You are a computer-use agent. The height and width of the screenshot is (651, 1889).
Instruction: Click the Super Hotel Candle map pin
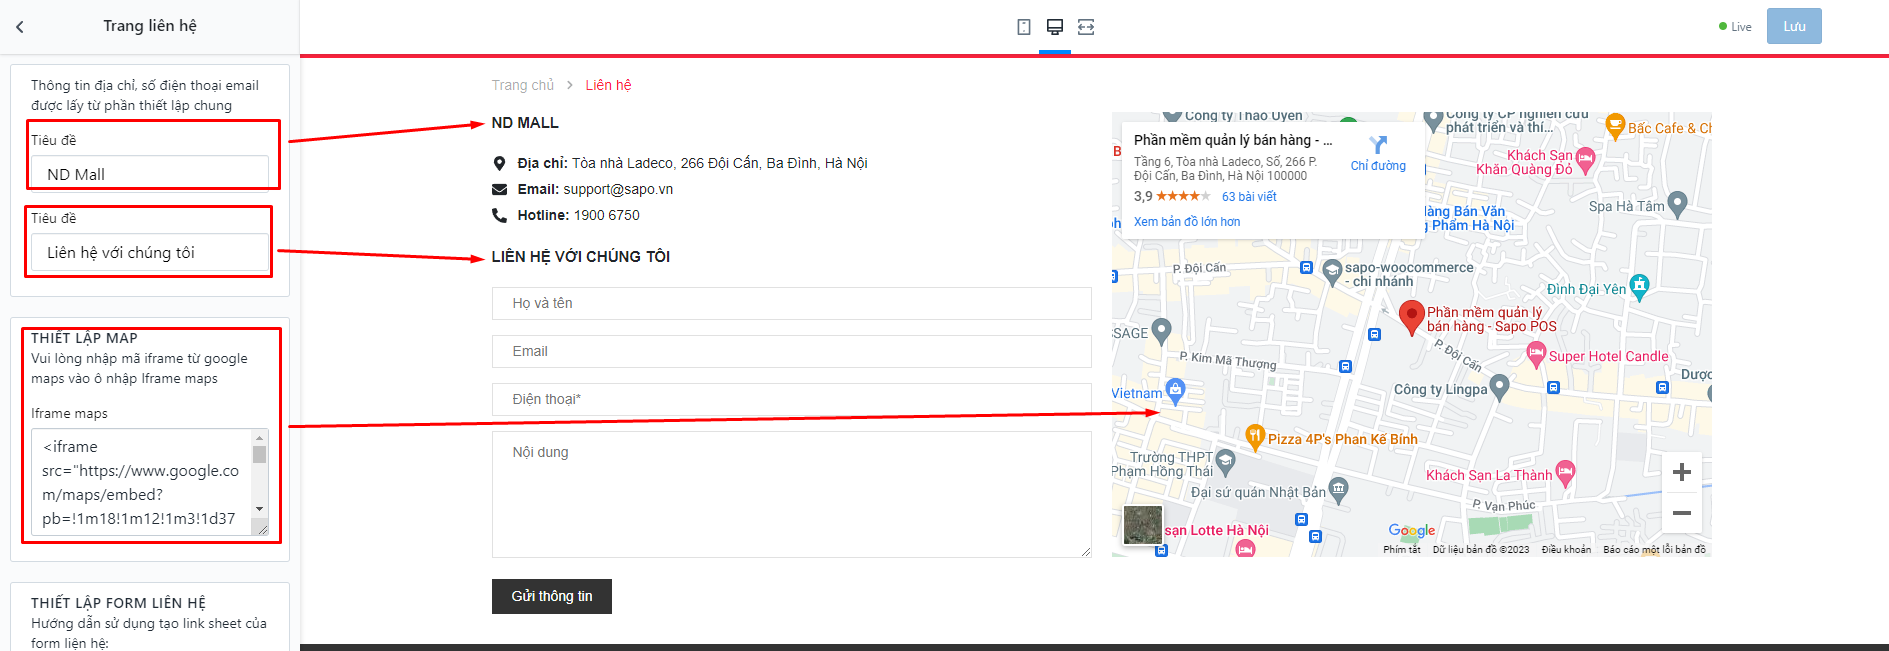1536,353
